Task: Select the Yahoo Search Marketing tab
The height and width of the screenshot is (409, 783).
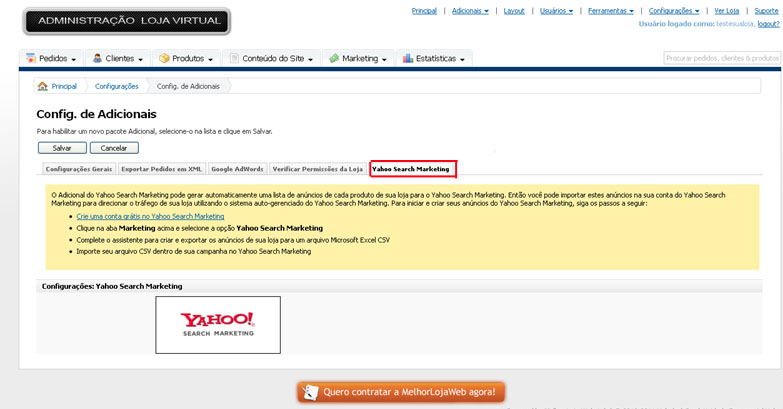Action: [x=412, y=169]
